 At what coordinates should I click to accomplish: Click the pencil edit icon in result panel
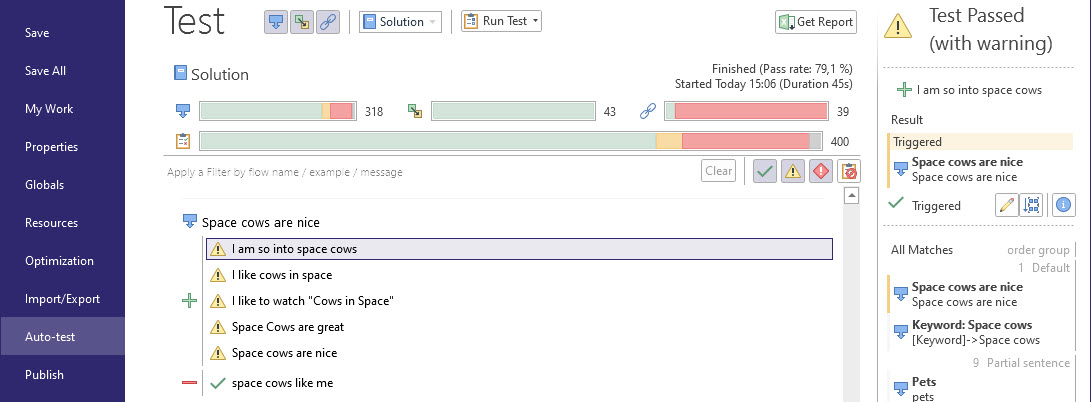point(1008,205)
